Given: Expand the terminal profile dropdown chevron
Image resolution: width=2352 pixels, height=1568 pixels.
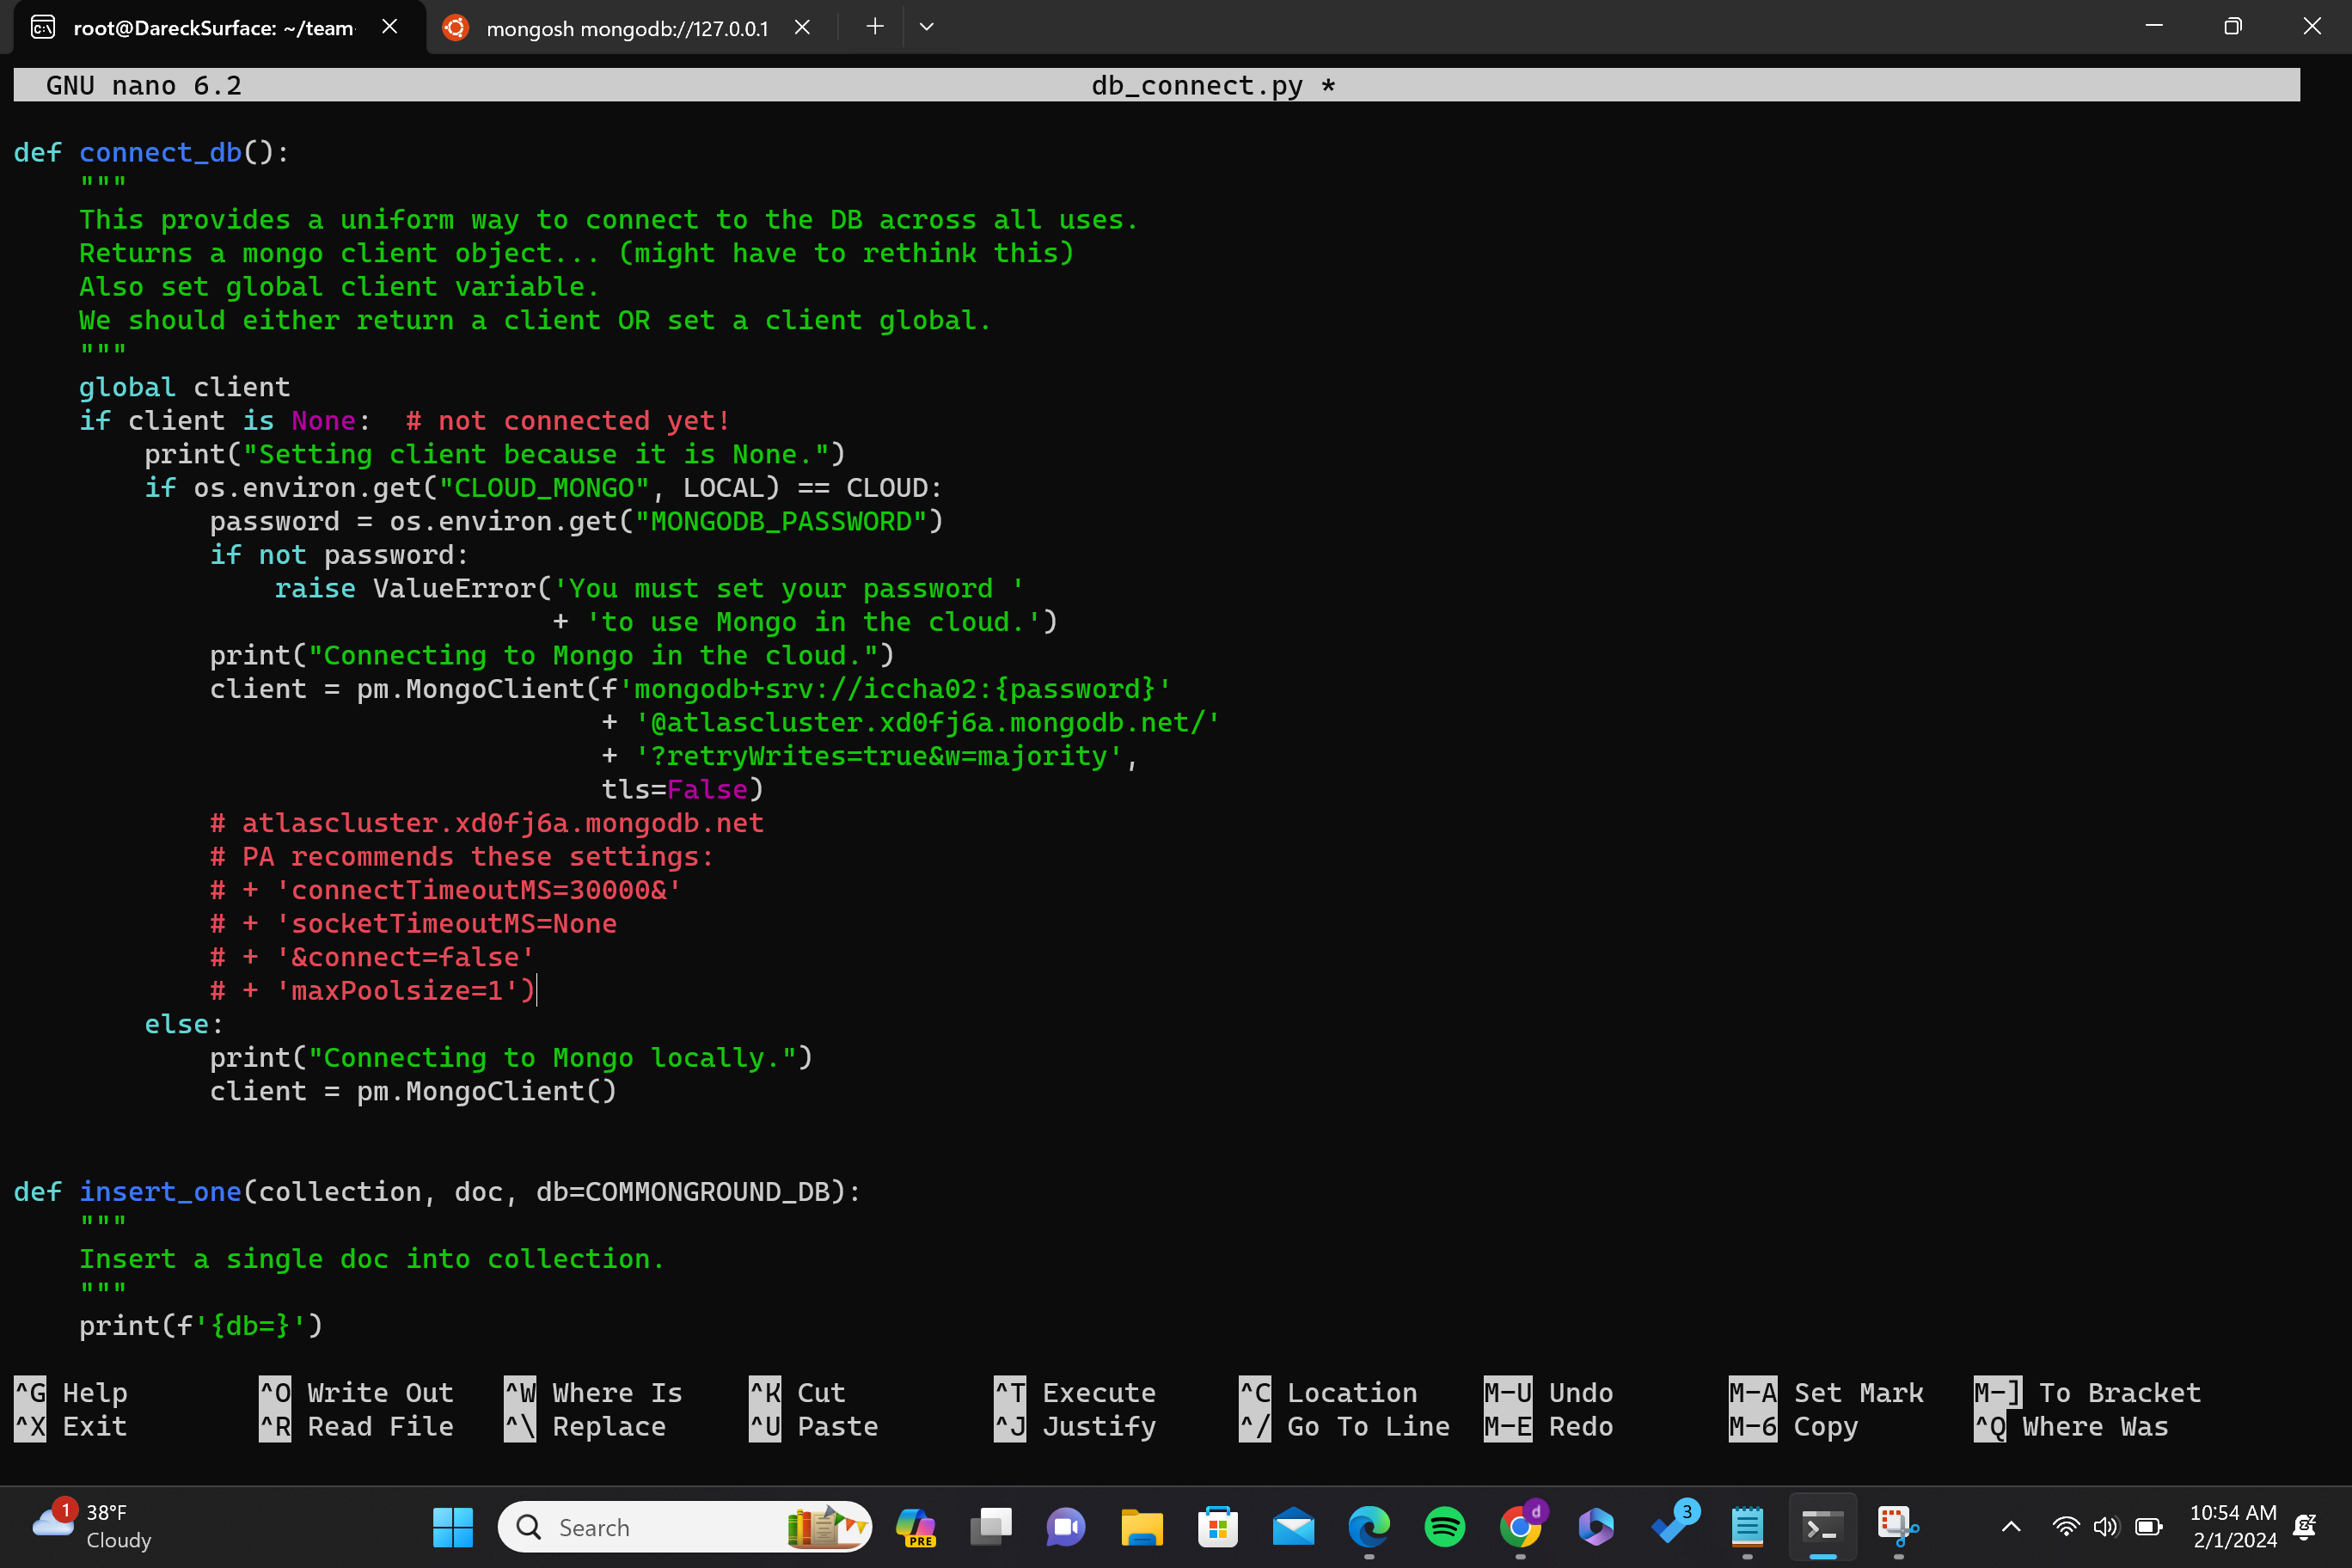Looking at the screenshot, I should (926, 27).
